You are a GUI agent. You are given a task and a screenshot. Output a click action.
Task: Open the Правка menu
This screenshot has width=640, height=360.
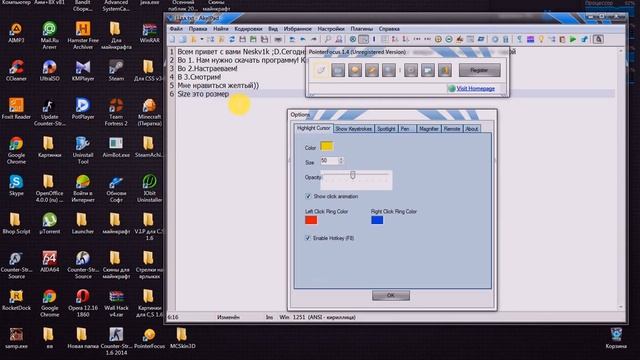(198, 29)
